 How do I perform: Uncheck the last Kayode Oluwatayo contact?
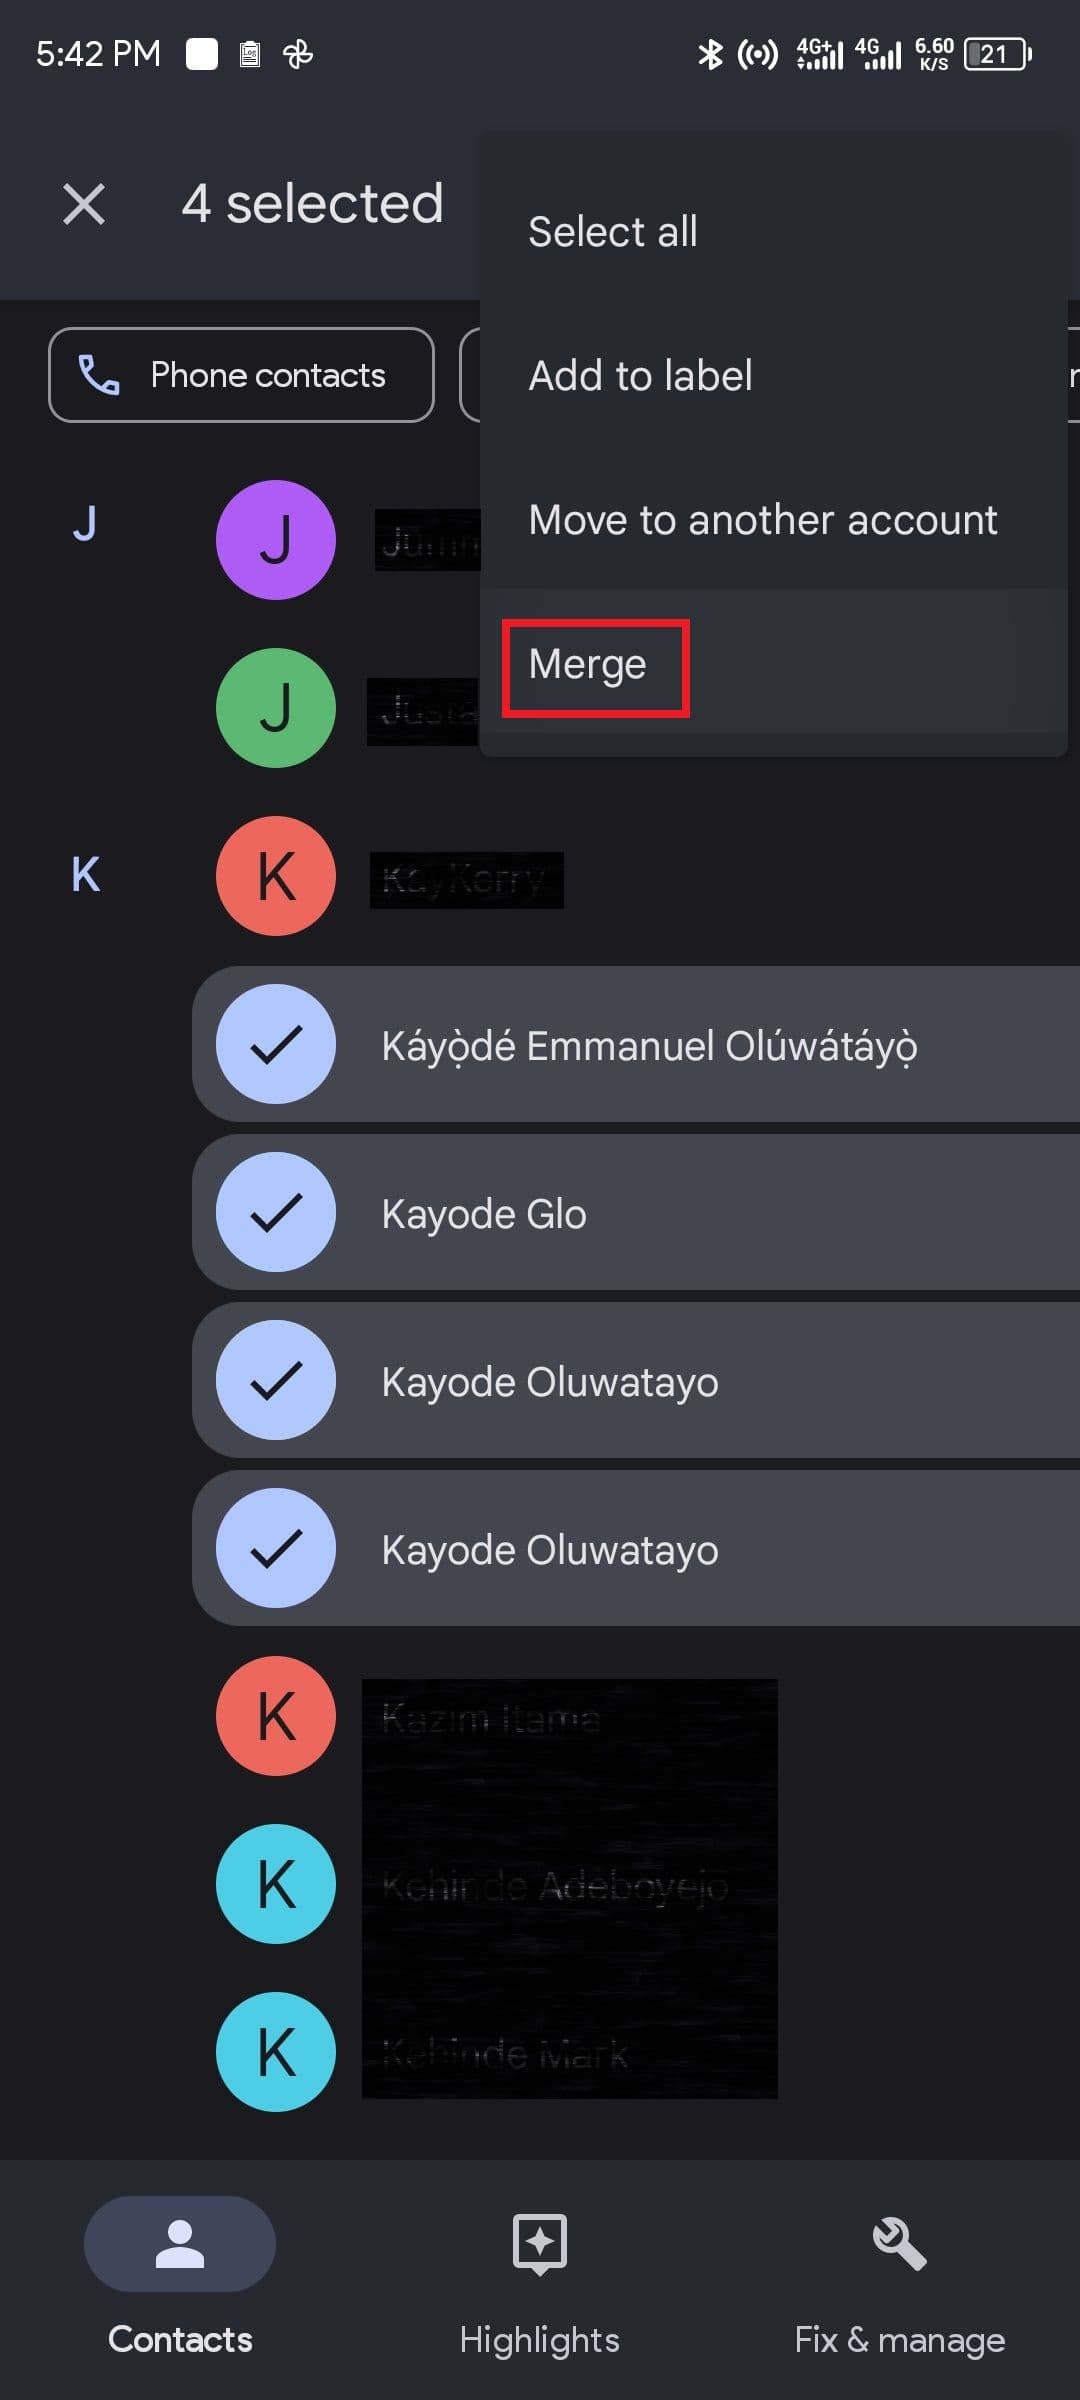(x=276, y=1548)
